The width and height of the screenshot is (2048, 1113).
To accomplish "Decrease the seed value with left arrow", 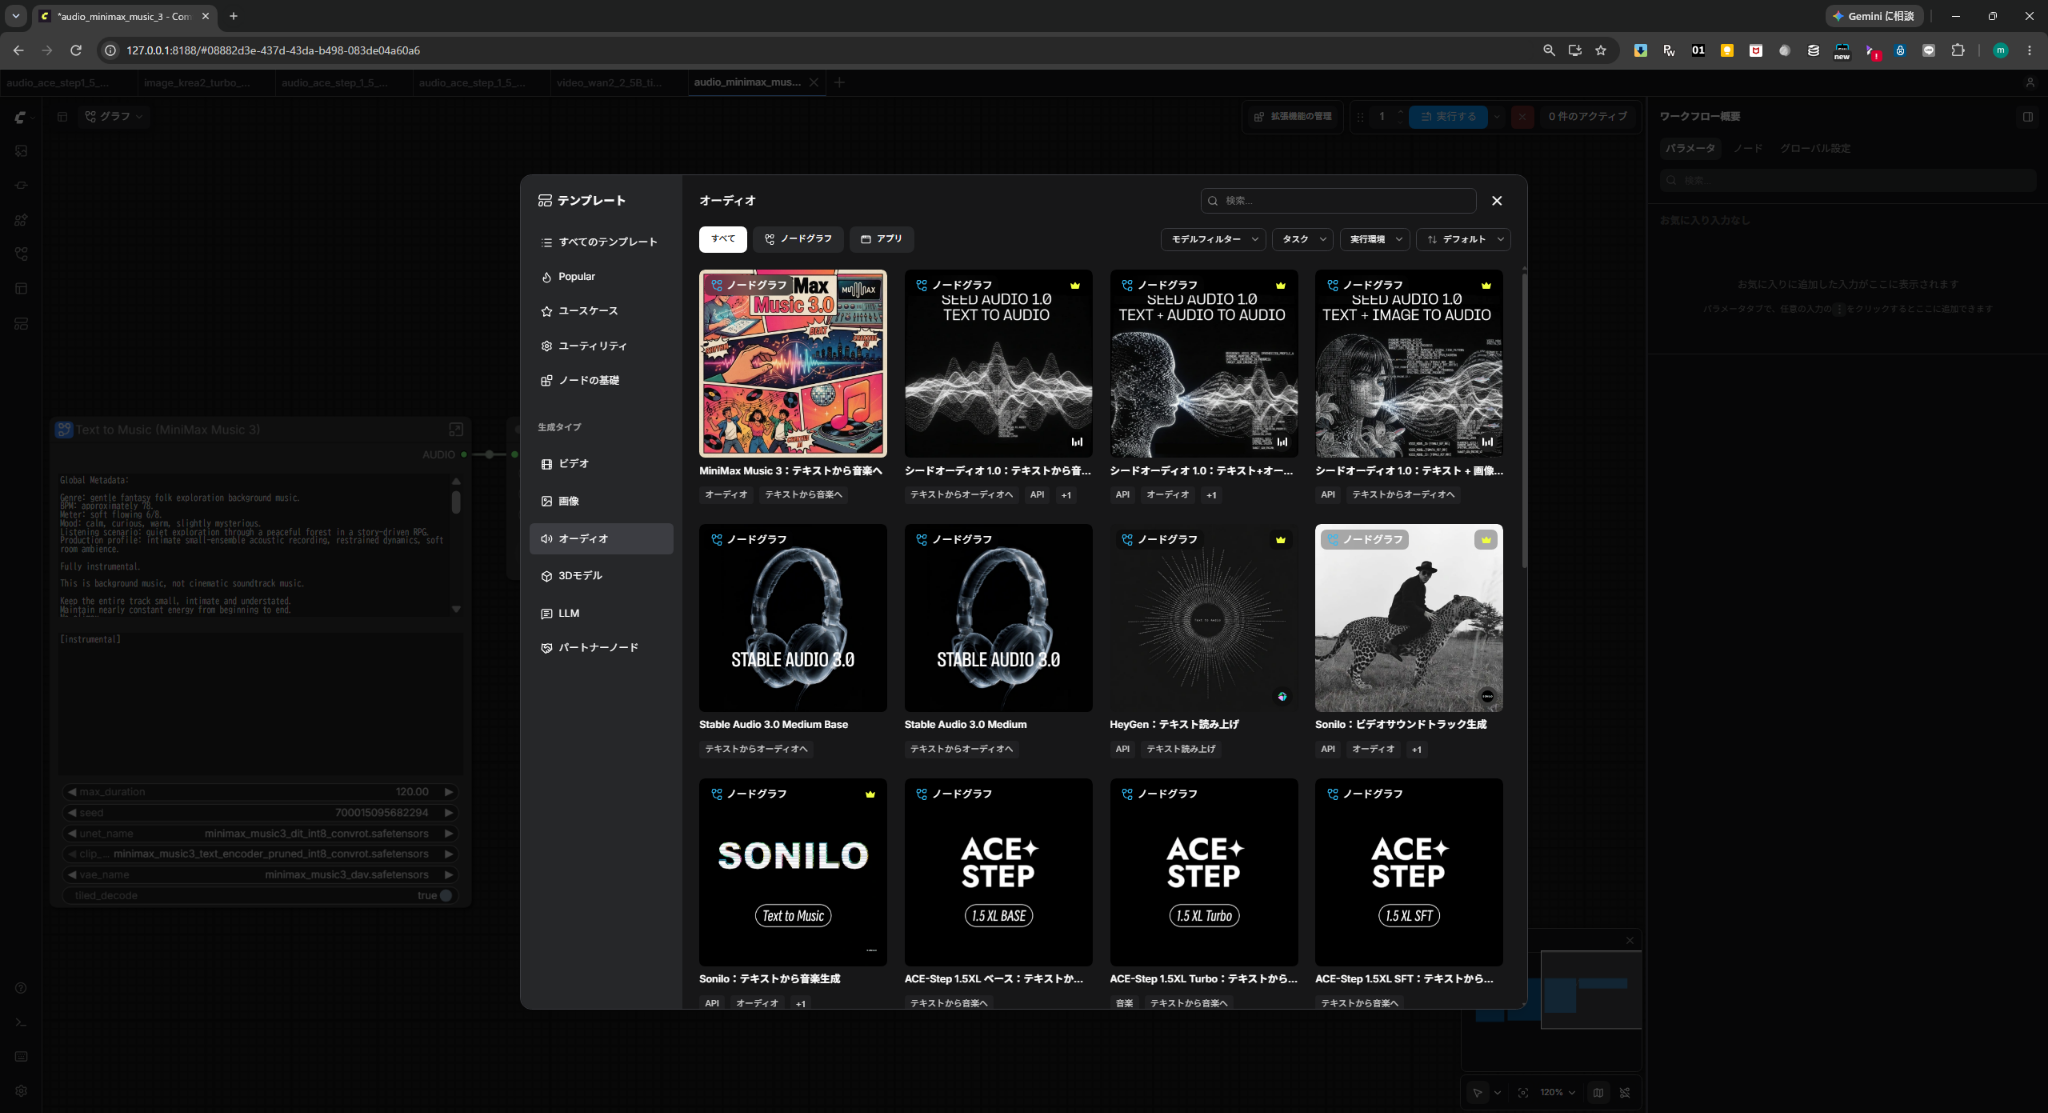I will coord(72,813).
